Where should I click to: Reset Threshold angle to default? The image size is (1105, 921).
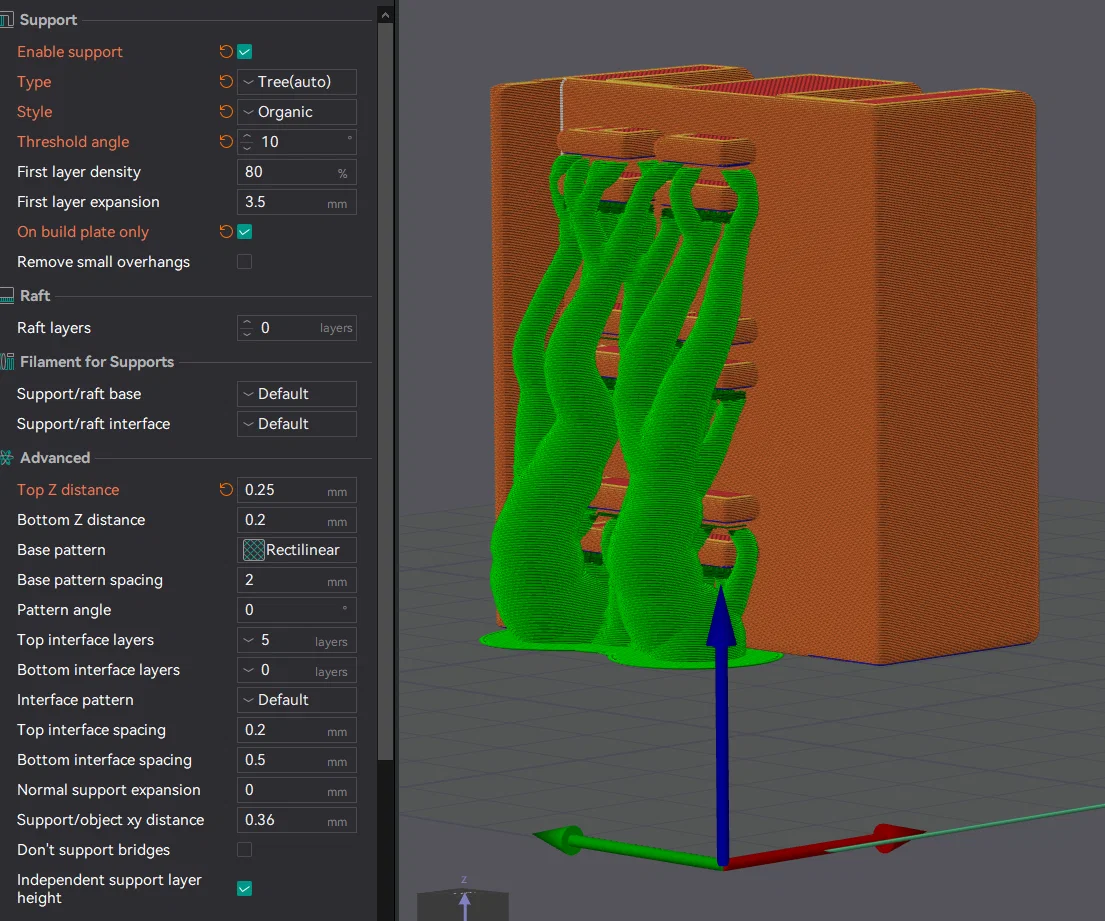coord(226,142)
